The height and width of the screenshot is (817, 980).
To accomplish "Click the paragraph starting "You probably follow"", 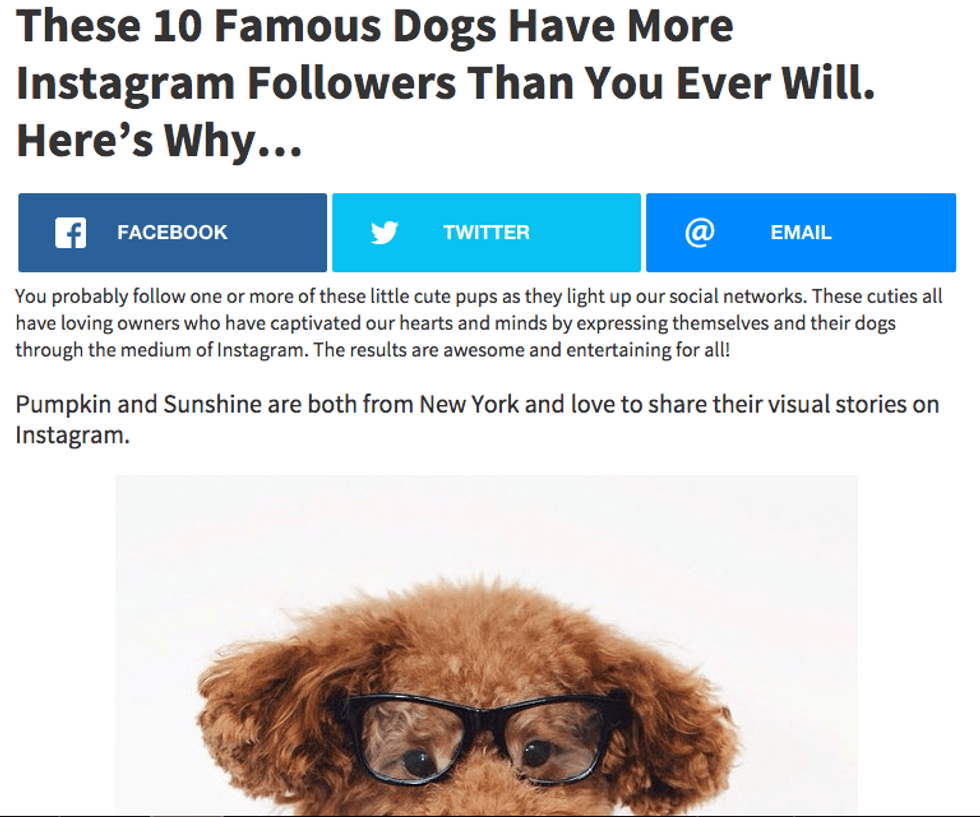I will pyautogui.click(x=479, y=323).
